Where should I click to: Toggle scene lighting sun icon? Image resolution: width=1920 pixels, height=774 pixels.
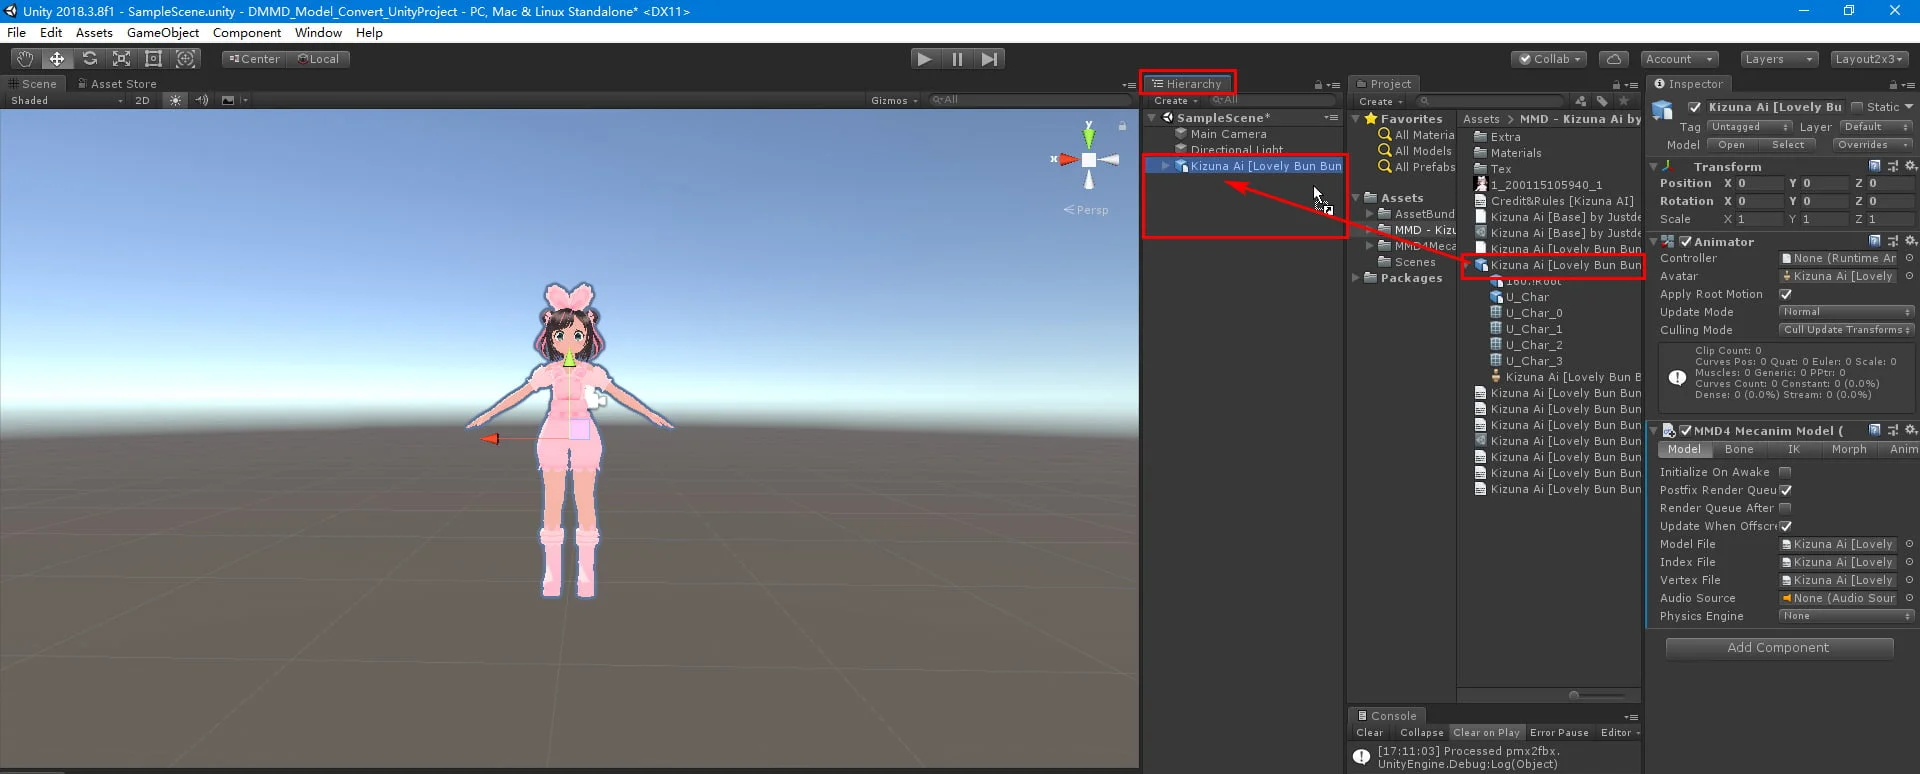click(x=176, y=100)
